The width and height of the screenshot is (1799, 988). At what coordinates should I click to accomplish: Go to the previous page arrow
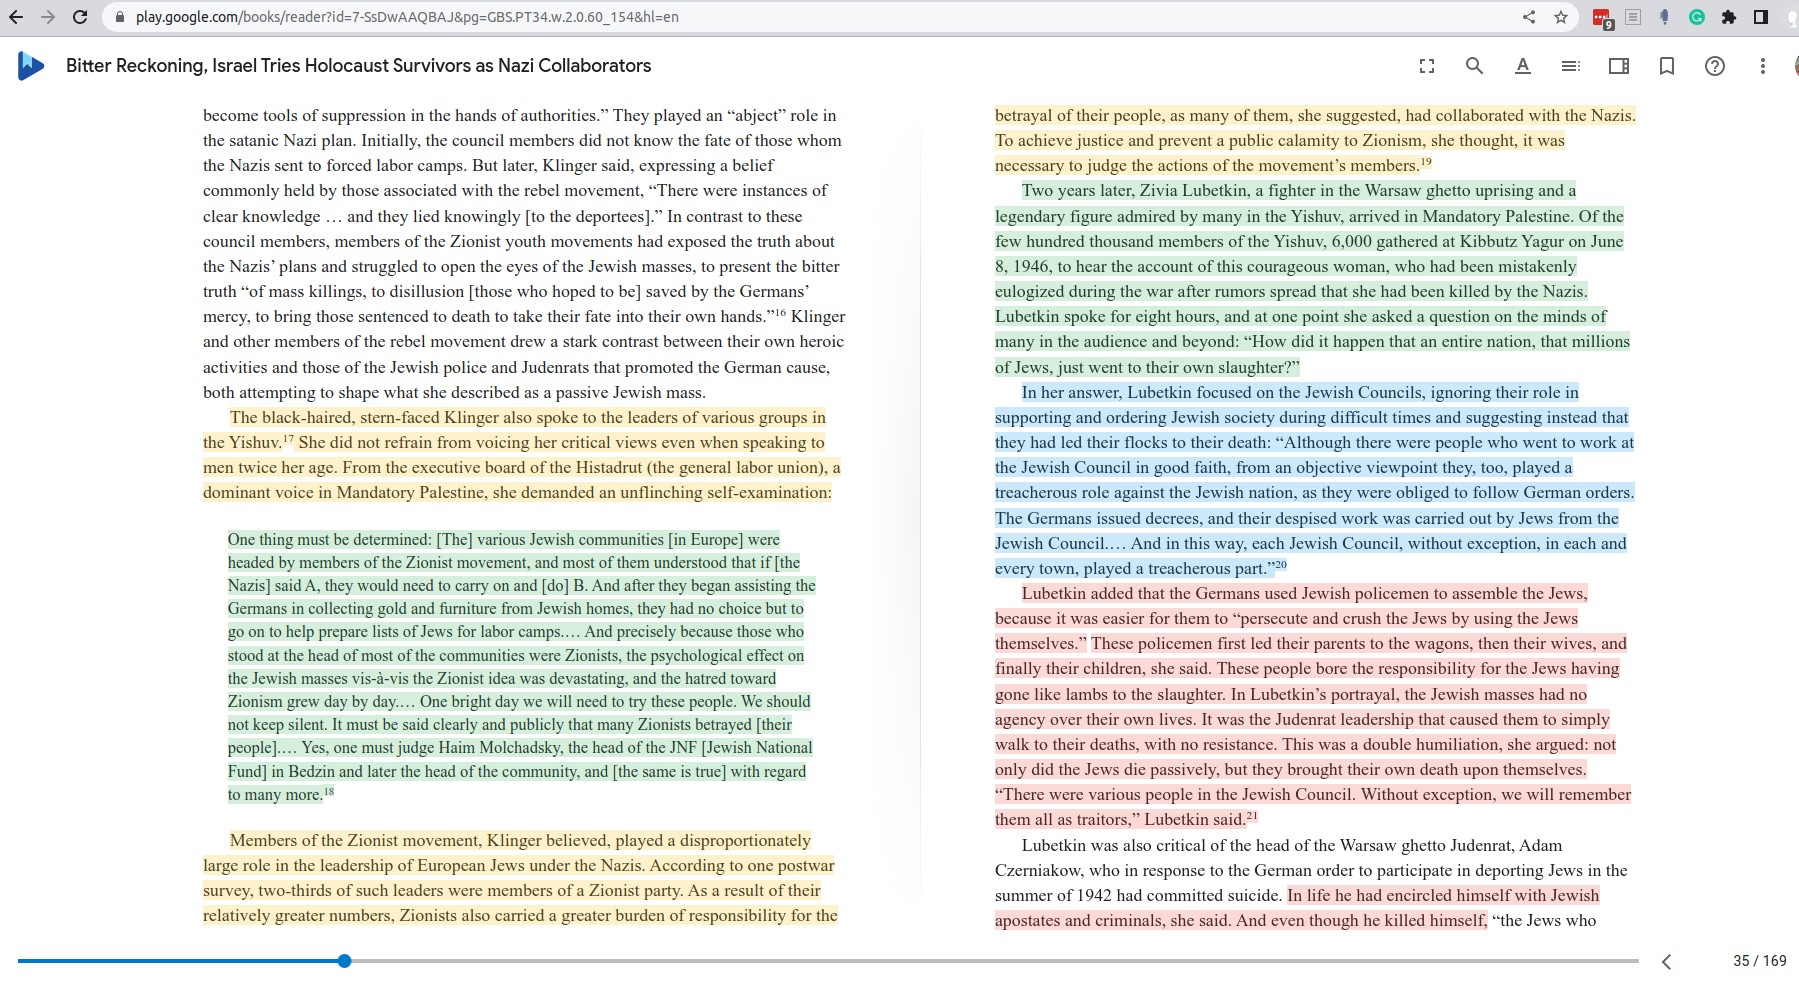click(x=1666, y=961)
